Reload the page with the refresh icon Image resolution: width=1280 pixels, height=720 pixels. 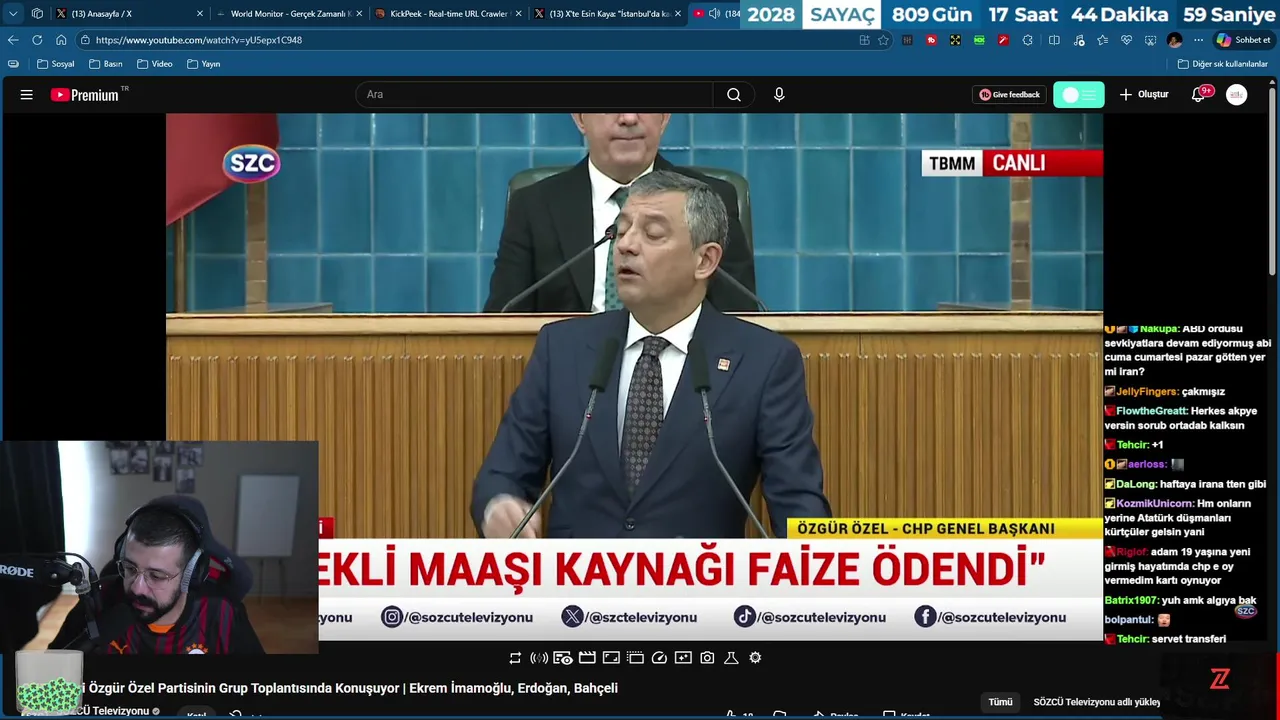pos(37,40)
